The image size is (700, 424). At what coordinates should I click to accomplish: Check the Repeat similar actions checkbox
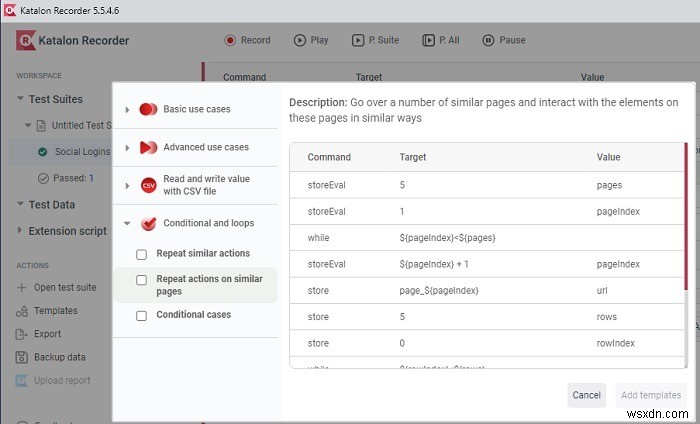(x=141, y=254)
